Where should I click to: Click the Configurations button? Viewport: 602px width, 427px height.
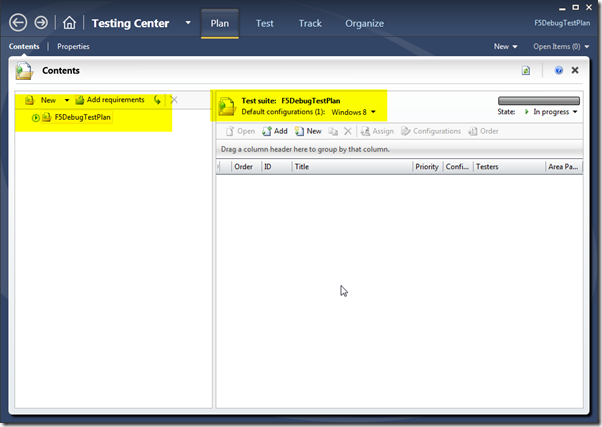[x=431, y=131]
